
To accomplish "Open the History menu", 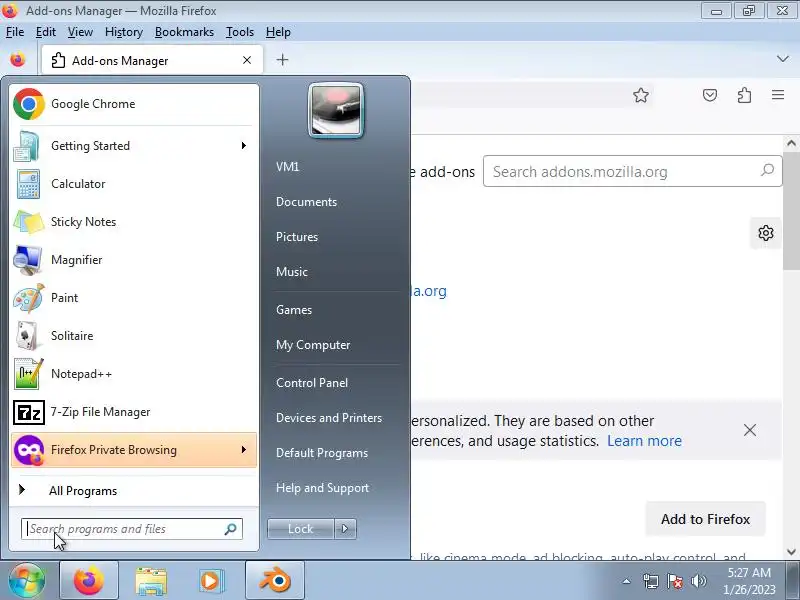I will point(123,32).
